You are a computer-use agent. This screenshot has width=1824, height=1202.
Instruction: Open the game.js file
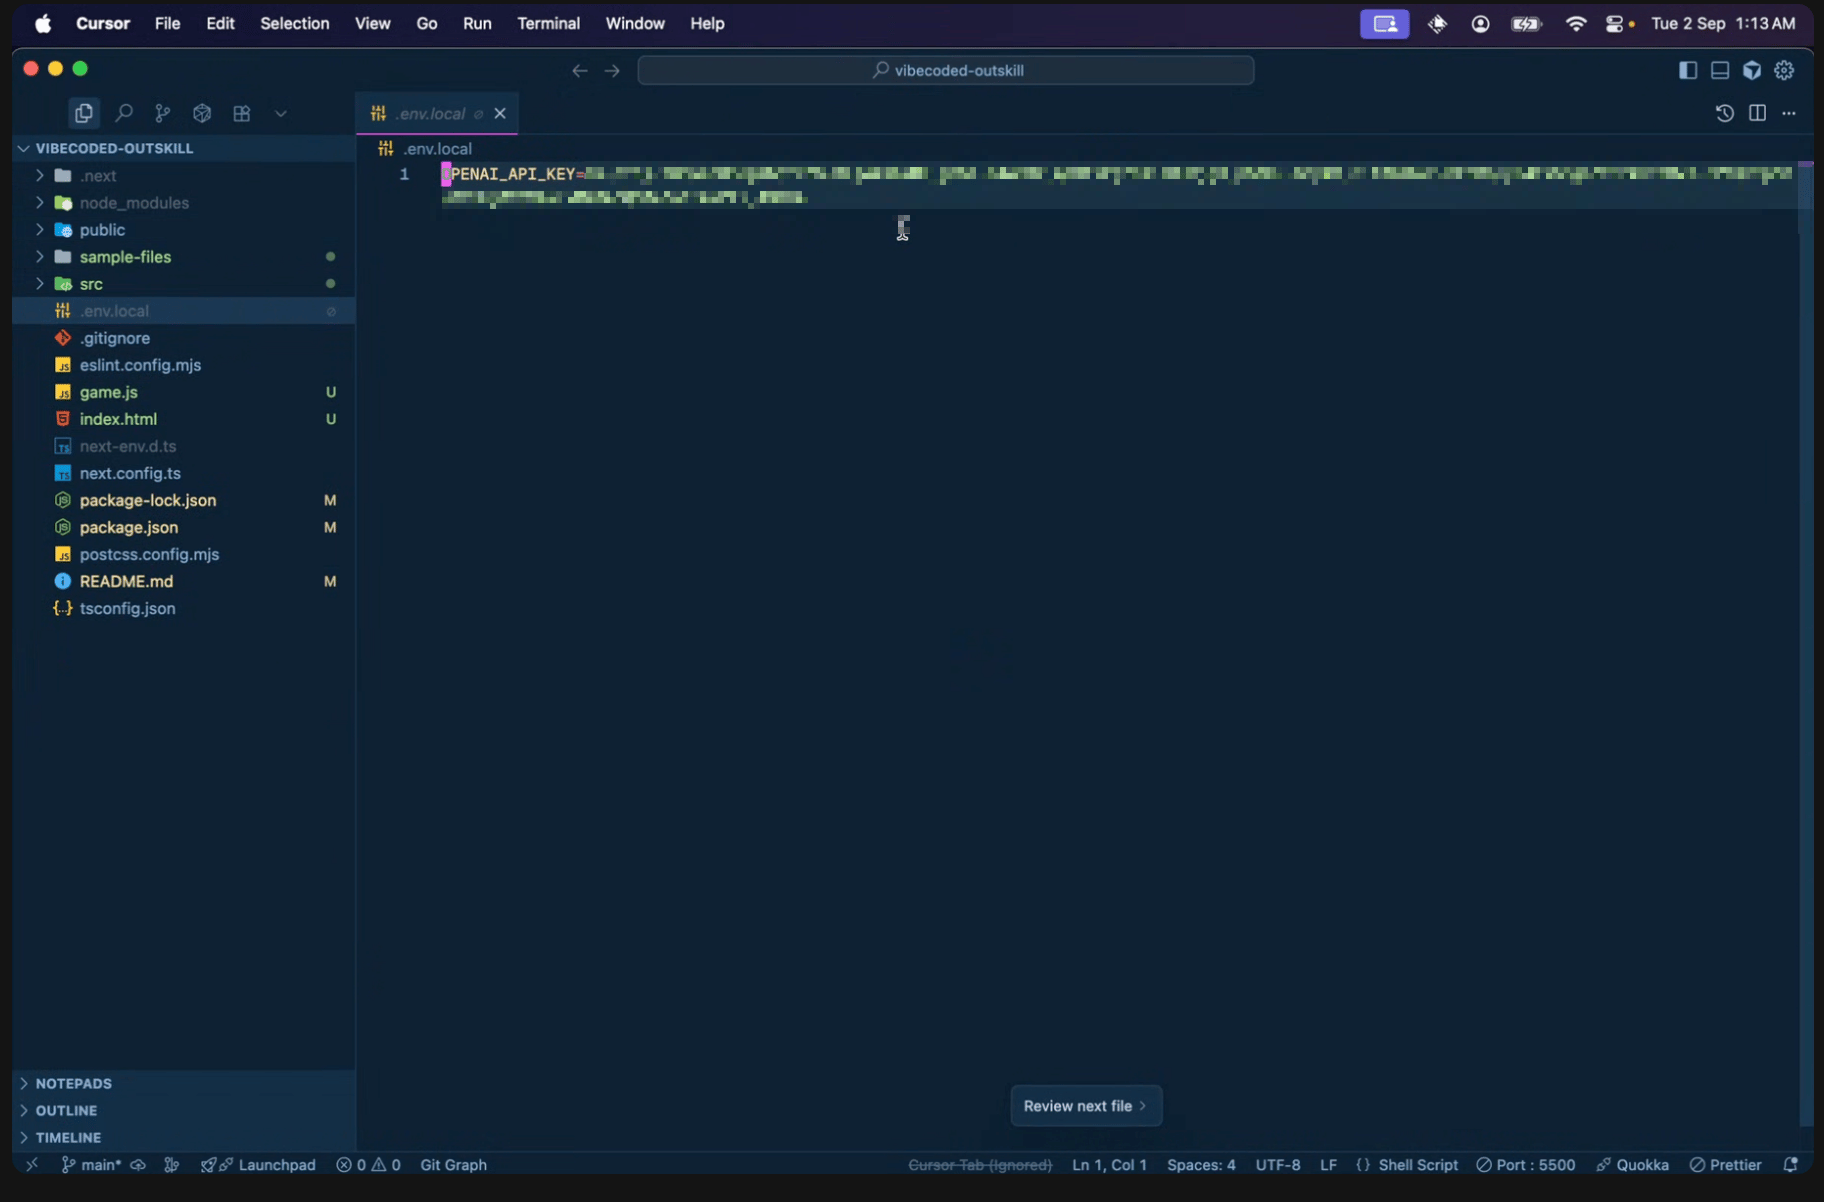184,391
